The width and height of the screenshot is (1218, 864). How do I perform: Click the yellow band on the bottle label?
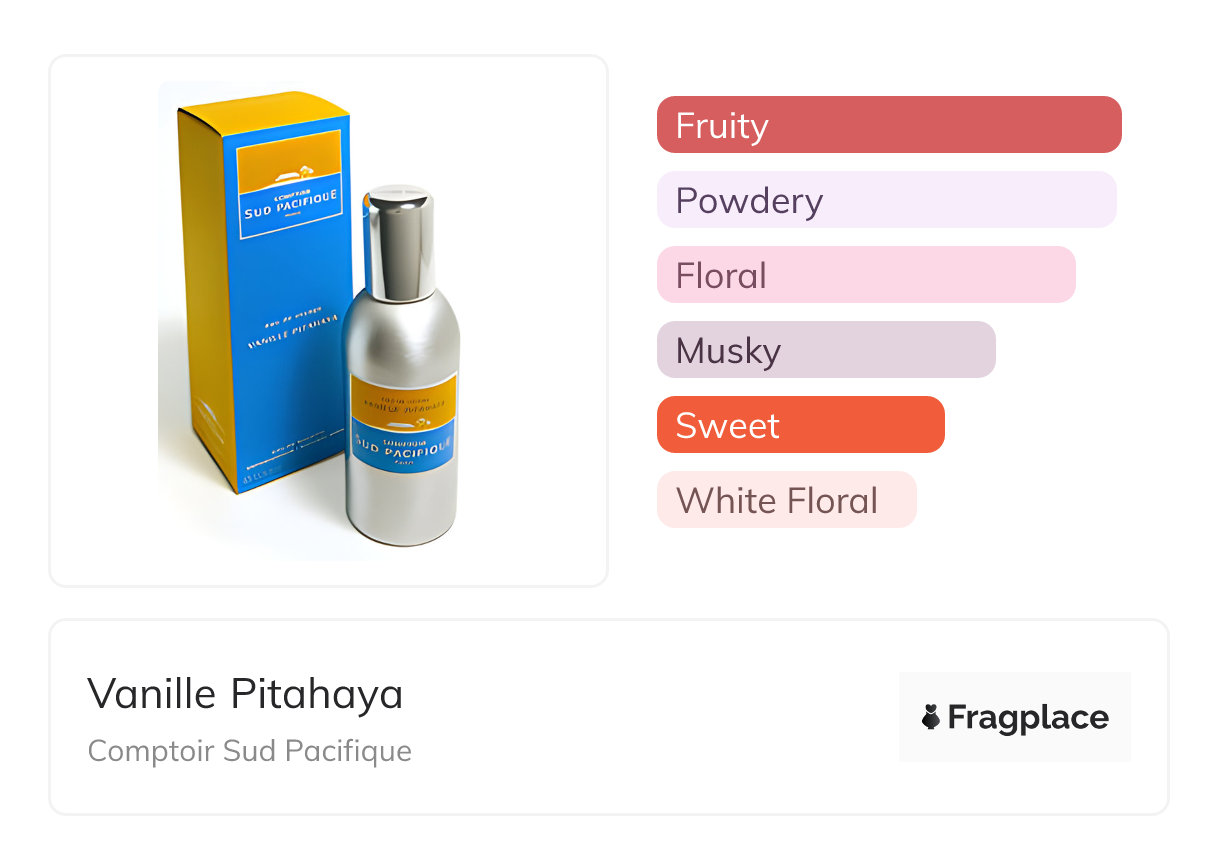[x=403, y=395]
